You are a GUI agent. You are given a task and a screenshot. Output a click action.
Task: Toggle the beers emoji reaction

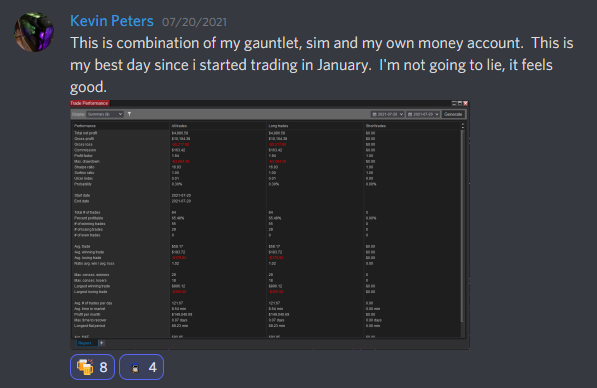tap(93, 367)
